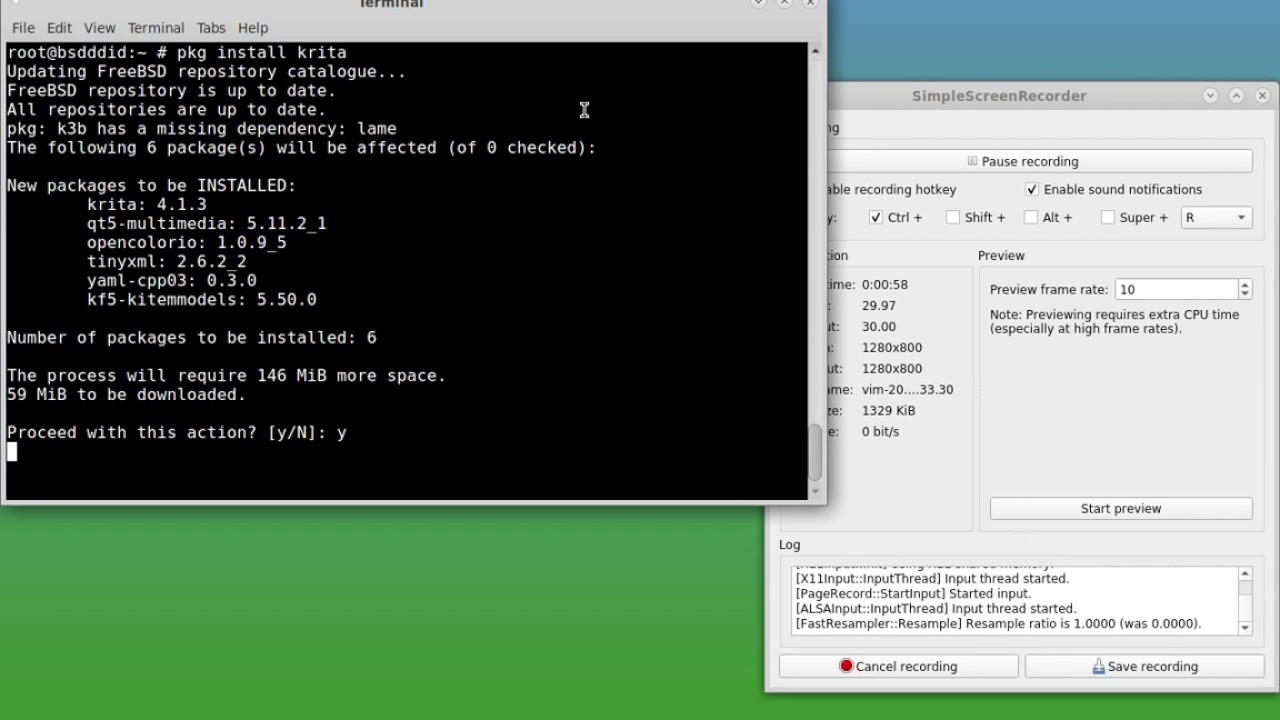Click the '[PageRecord::StartInput] Started input' log line

913,593
